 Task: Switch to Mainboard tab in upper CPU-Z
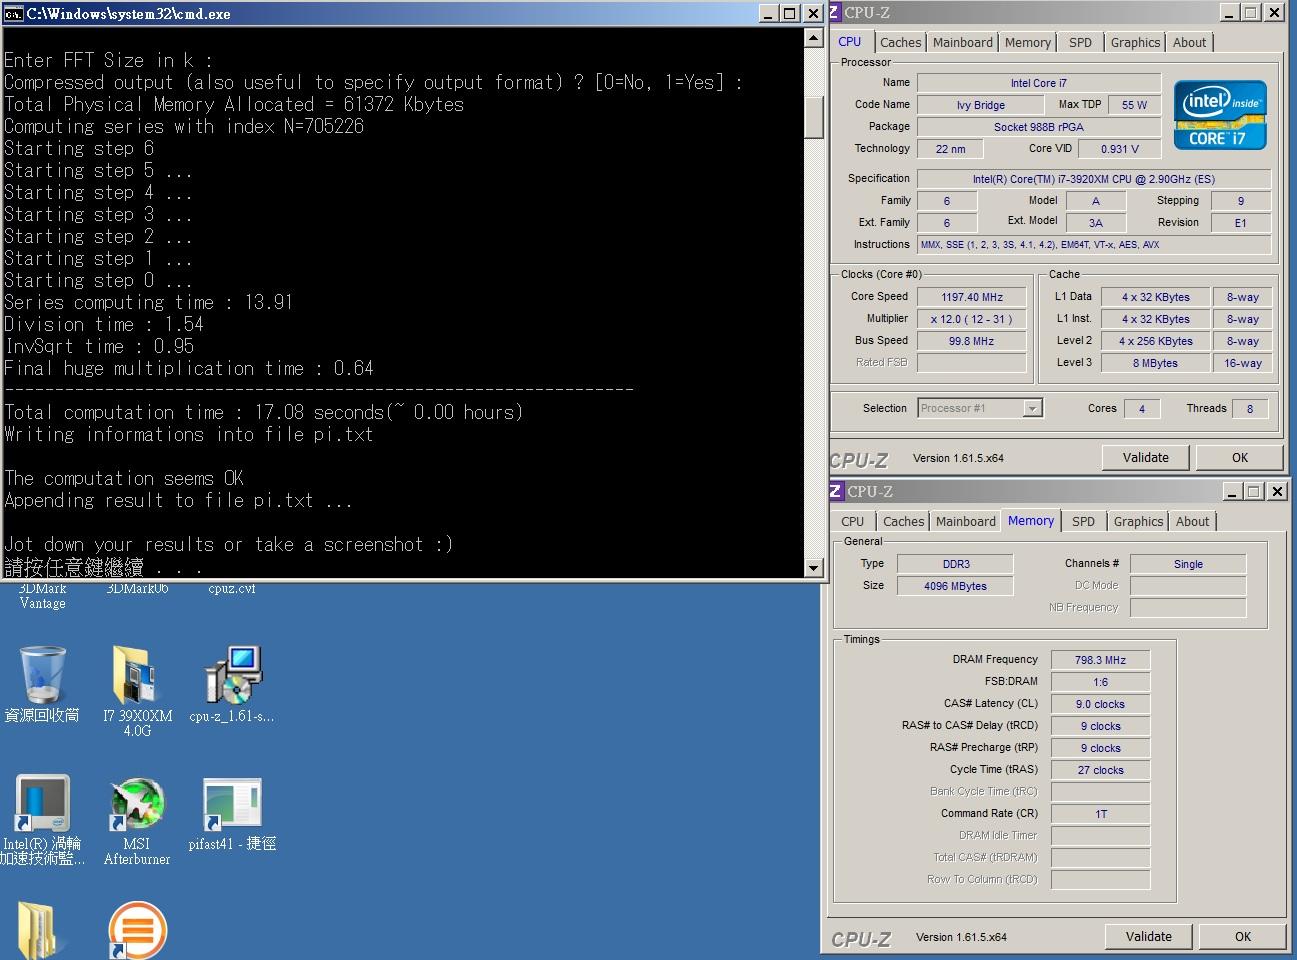[x=962, y=42]
